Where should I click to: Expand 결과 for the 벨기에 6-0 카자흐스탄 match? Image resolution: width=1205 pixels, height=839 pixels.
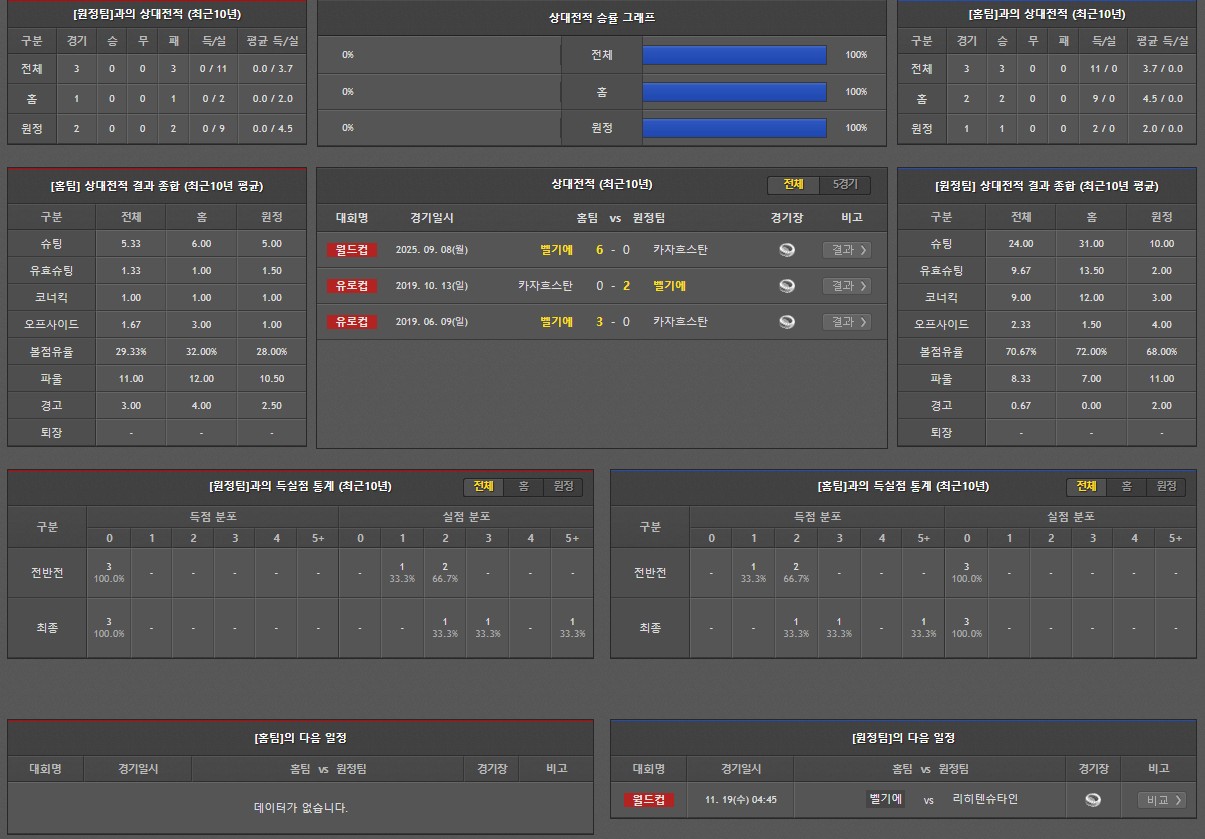[846, 250]
